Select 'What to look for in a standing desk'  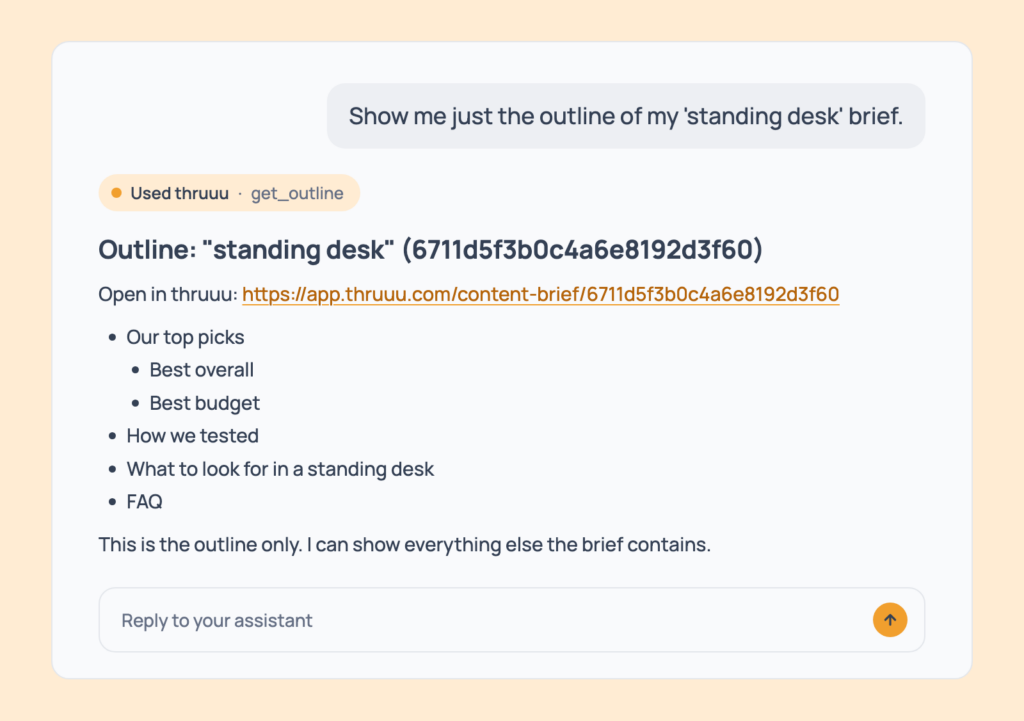pos(280,469)
